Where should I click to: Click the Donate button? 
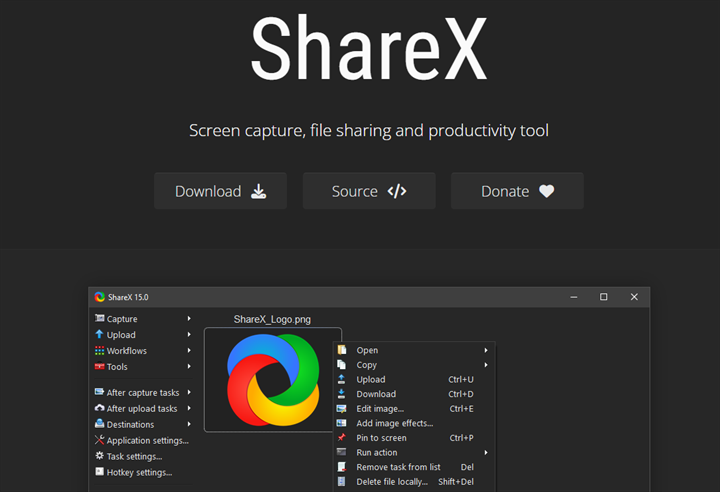(517, 191)
